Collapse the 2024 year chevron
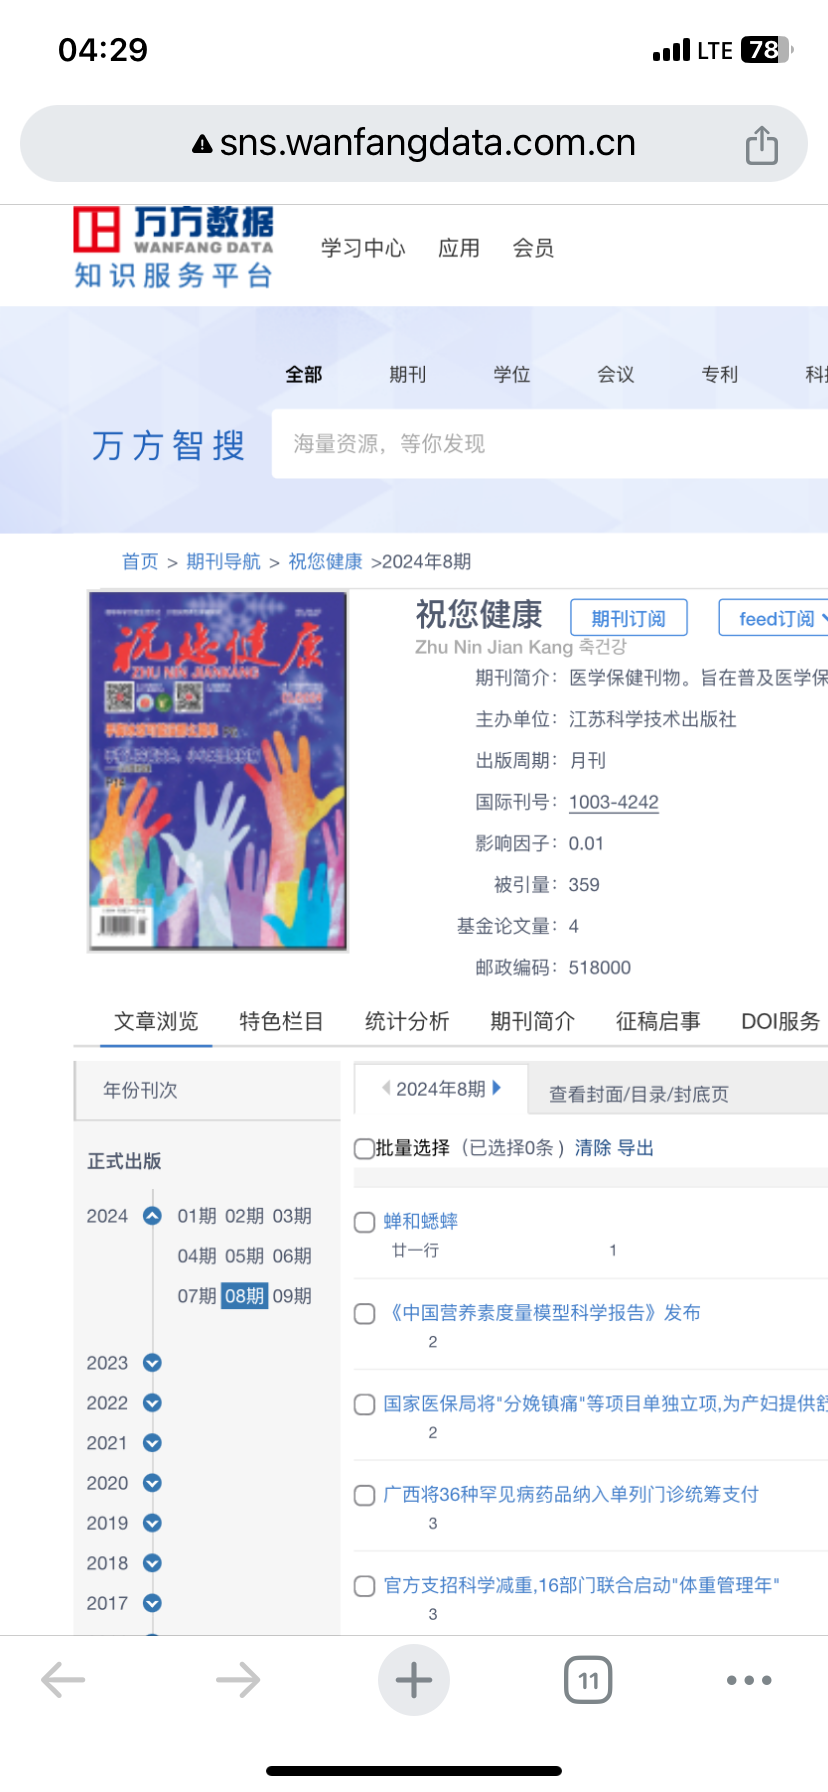 click(152, 1216)
